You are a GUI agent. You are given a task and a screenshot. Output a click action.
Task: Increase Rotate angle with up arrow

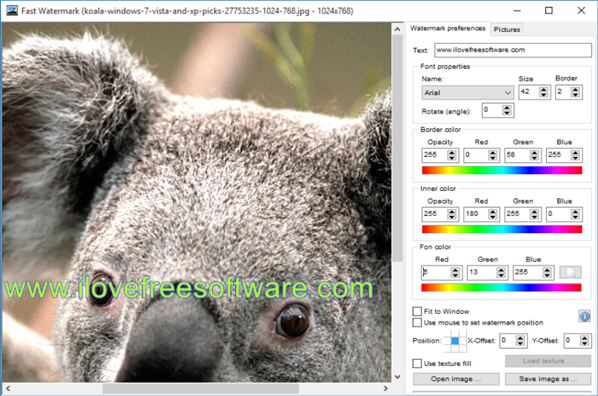(506, 108)
